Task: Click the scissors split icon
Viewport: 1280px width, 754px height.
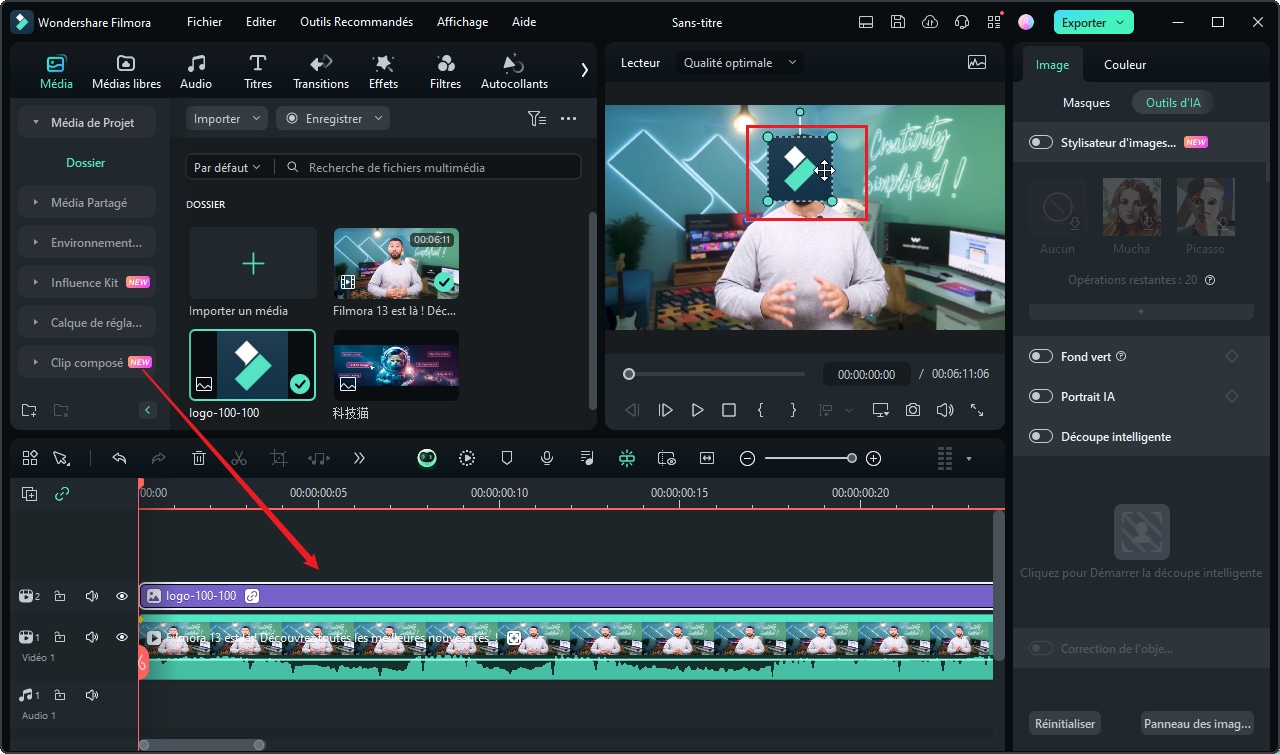Action: click(x=239, y=458)
